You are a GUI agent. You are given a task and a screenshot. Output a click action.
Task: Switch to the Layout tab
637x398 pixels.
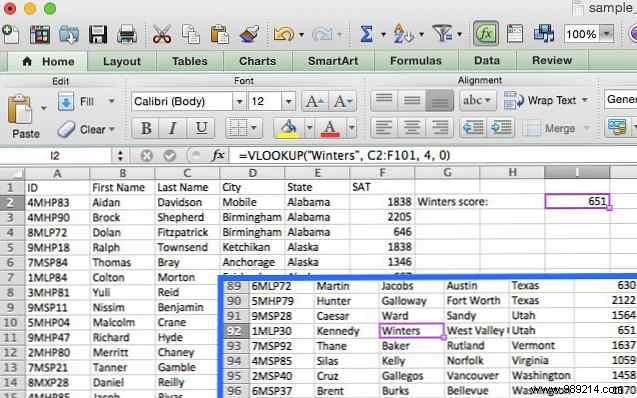pyautogui.click(x=121, y=62)
